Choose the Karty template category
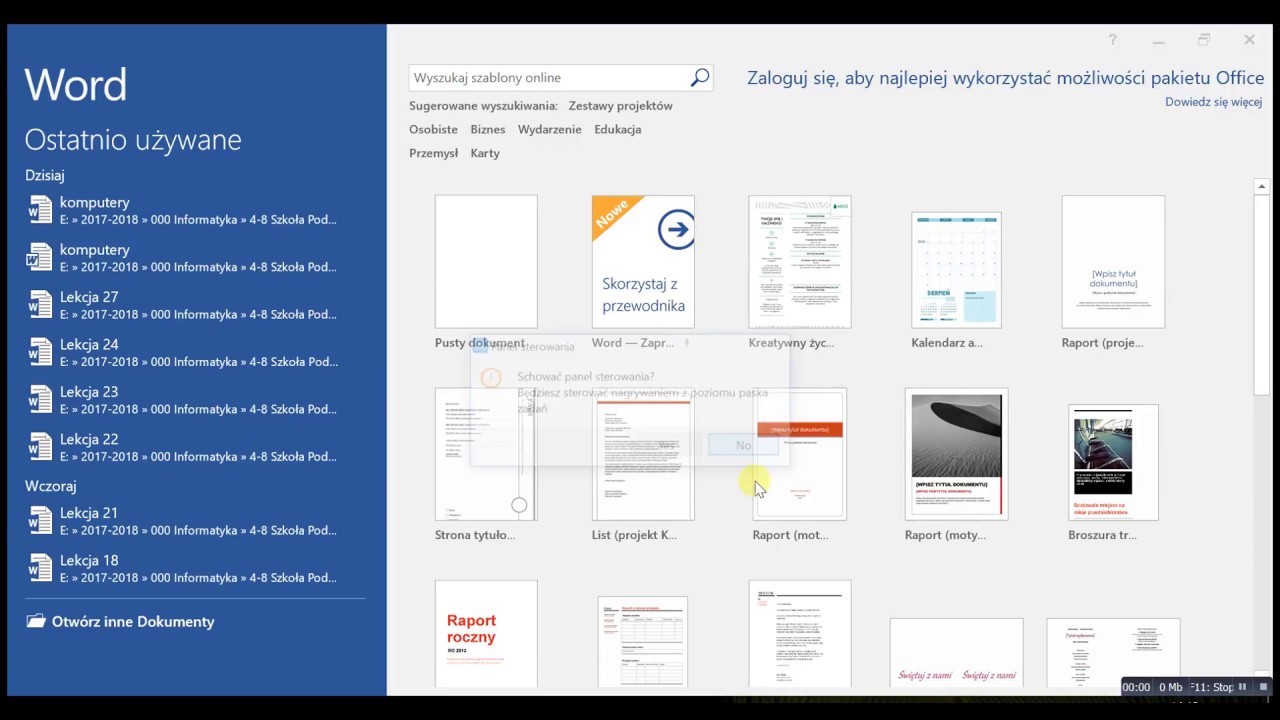Viewport: 1280px width, 720px height. tap(485, 154)
